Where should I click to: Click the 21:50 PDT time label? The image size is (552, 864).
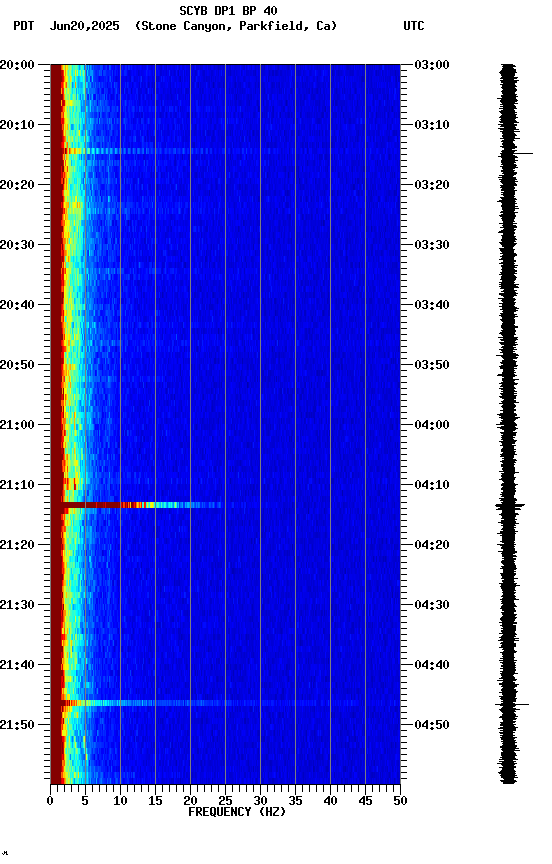17,725
